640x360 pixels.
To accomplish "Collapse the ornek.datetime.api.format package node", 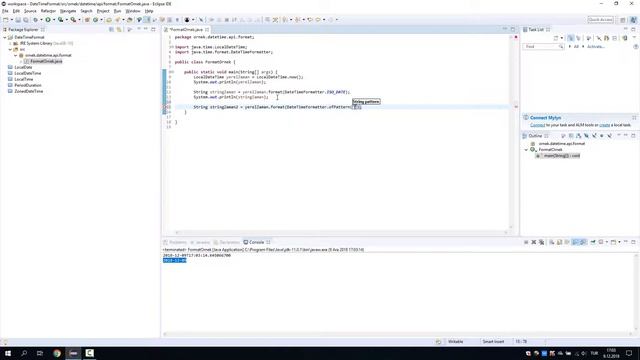I will point(16,55).
